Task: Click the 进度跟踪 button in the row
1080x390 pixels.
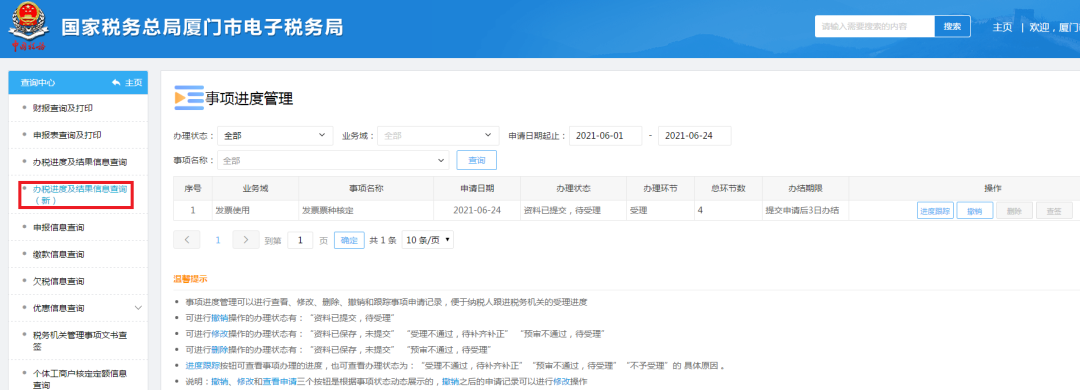Action: tap(935, 211)
